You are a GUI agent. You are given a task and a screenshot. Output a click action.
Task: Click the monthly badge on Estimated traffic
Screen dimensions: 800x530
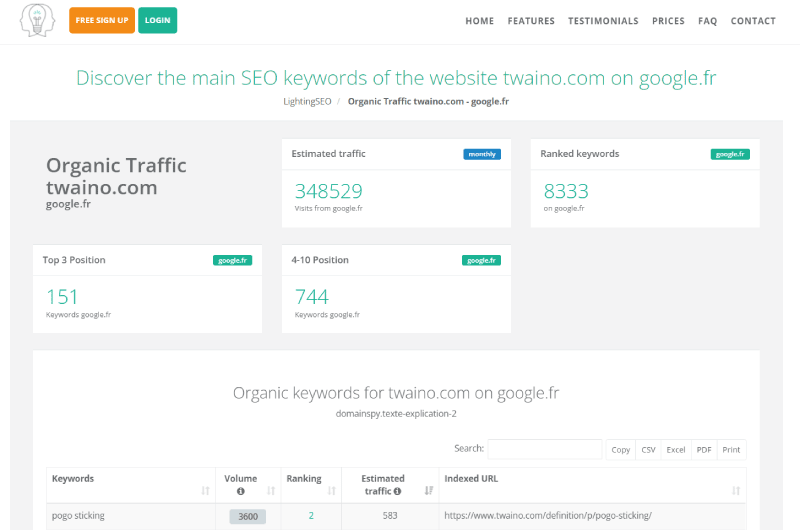482,154
